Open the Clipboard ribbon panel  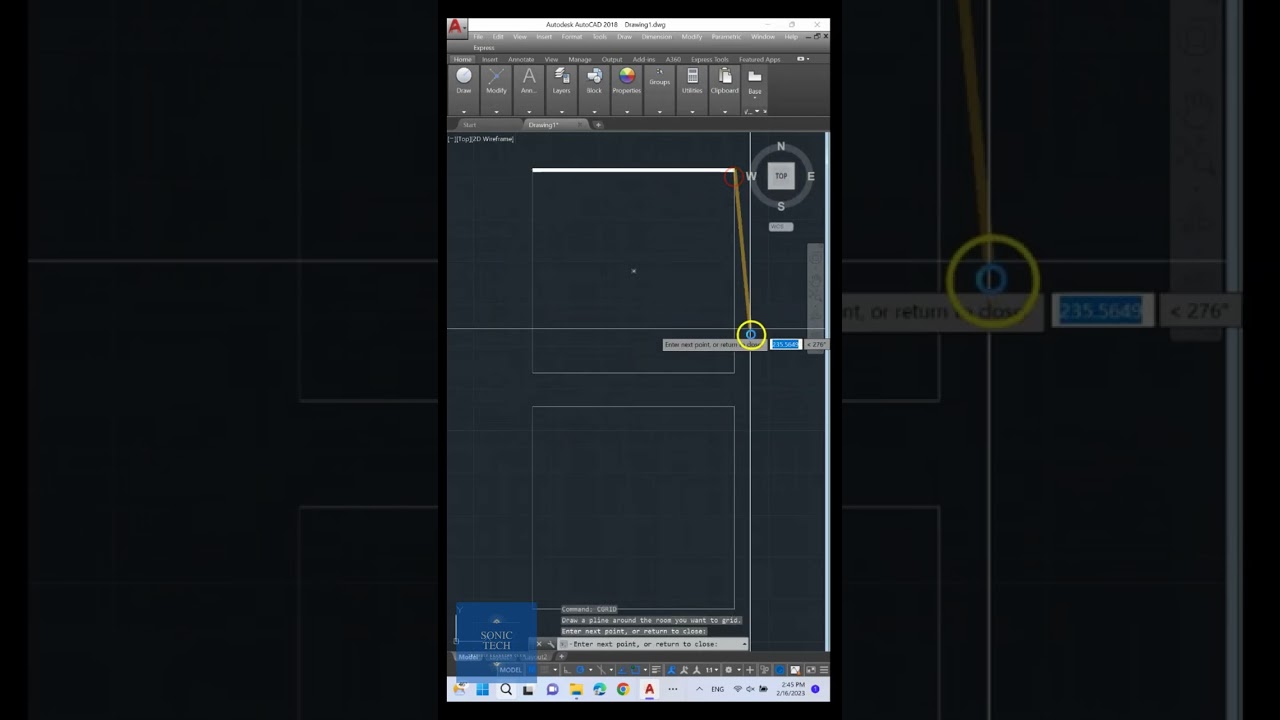click(725, 81)
